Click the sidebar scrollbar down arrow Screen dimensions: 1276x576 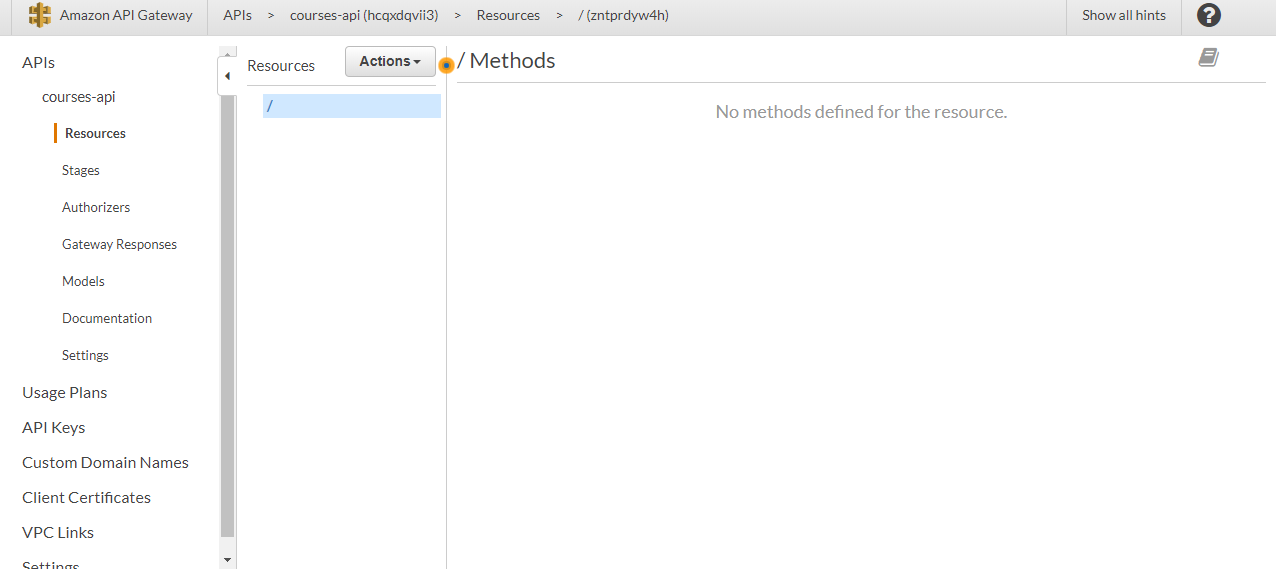(x=227, y=560)
